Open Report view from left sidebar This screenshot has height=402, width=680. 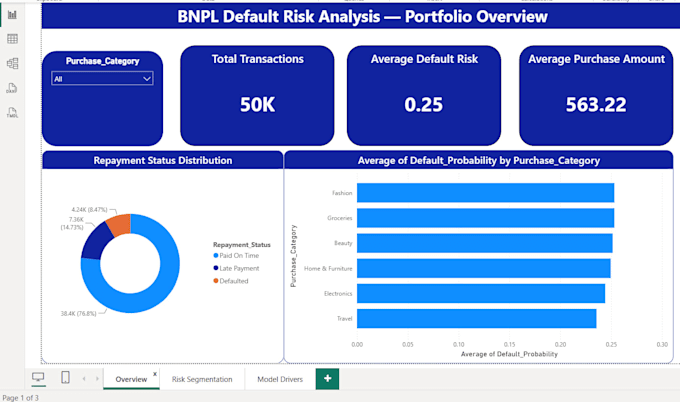click(x=12, y=15)
